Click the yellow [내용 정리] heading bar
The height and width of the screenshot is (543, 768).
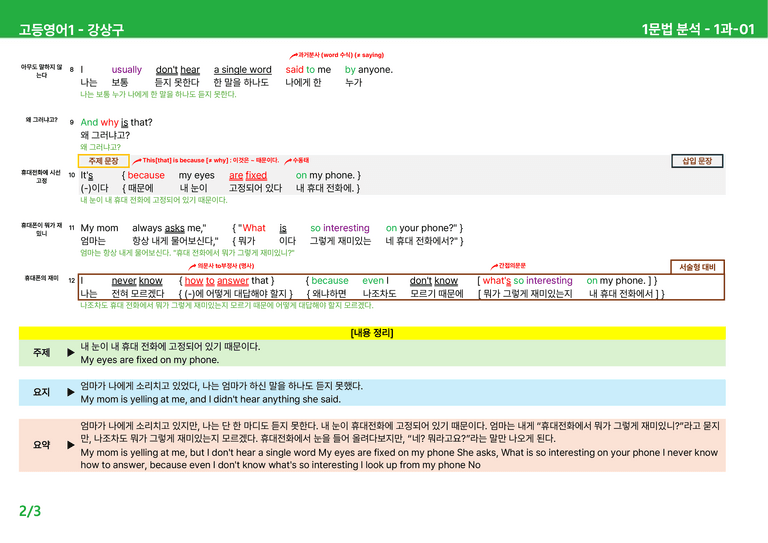(x=372, y=333)
